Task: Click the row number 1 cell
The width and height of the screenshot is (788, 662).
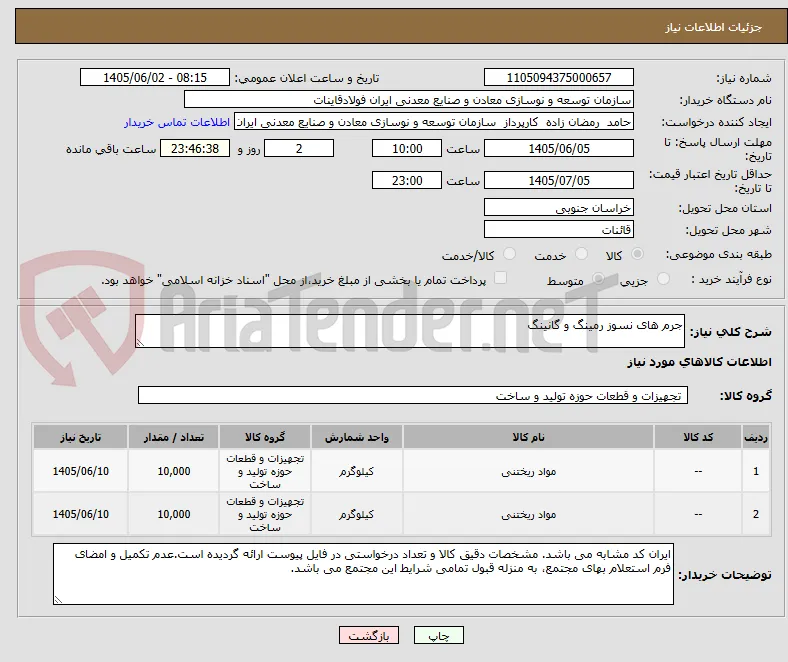Action: [755, 471]
